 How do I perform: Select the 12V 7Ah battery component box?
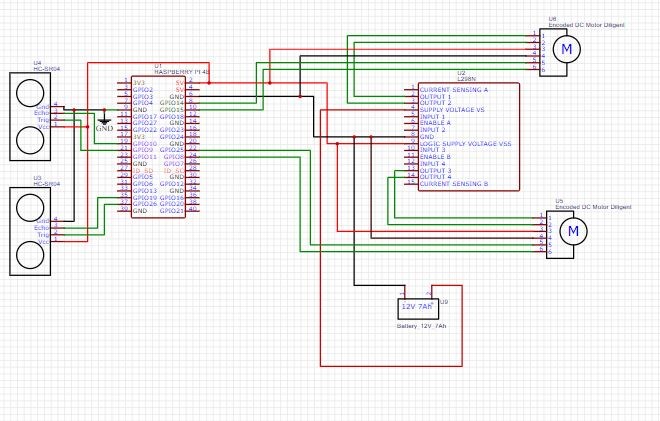pyautogui.click(x=418, y=309)
